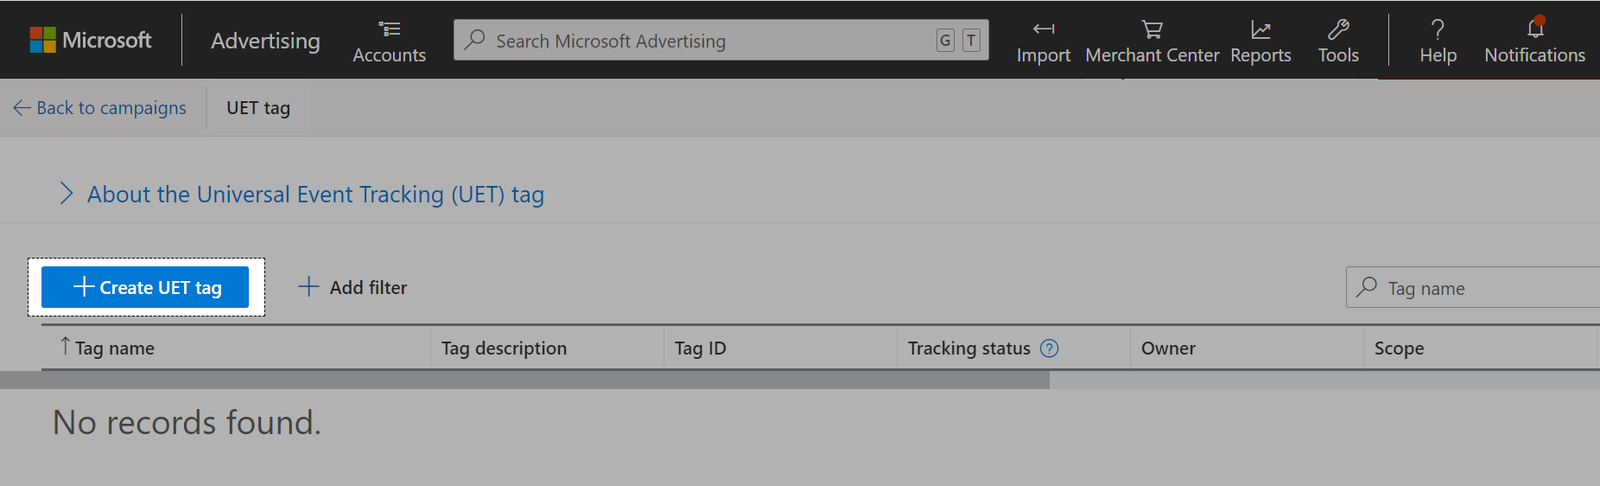1600x486 pixels.
Task: Open the Accounts hierarchy icon
Action: 389,29
